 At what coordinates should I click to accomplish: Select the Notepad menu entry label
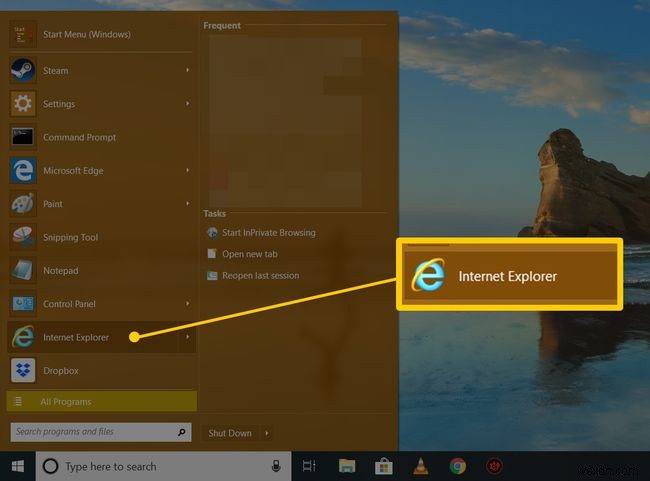coord(61,270)
